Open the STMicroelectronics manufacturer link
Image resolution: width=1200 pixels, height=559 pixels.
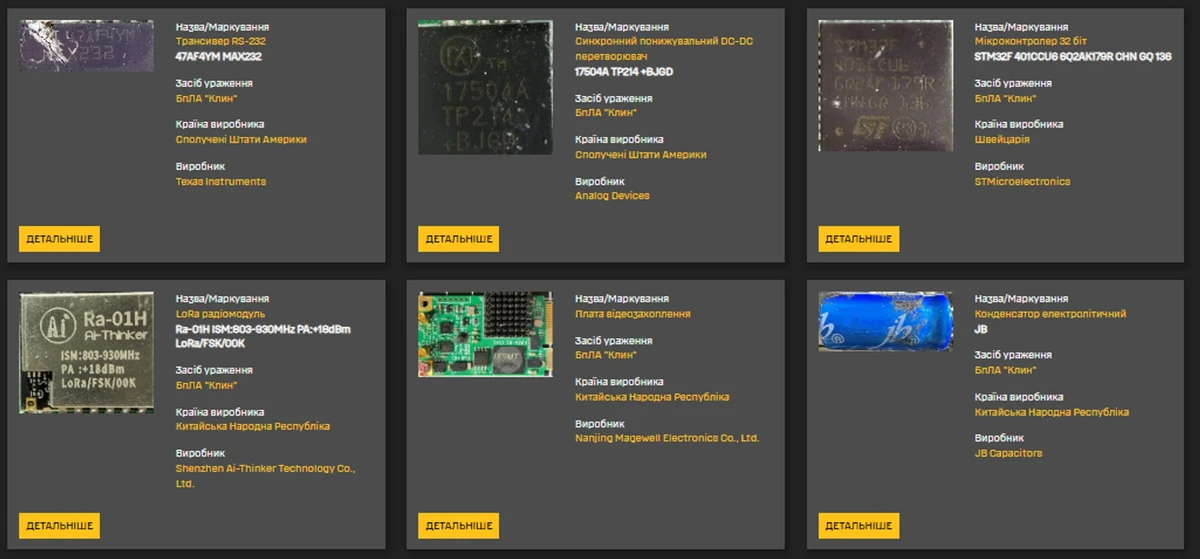pyautogui.click(x=1022, y=182)
